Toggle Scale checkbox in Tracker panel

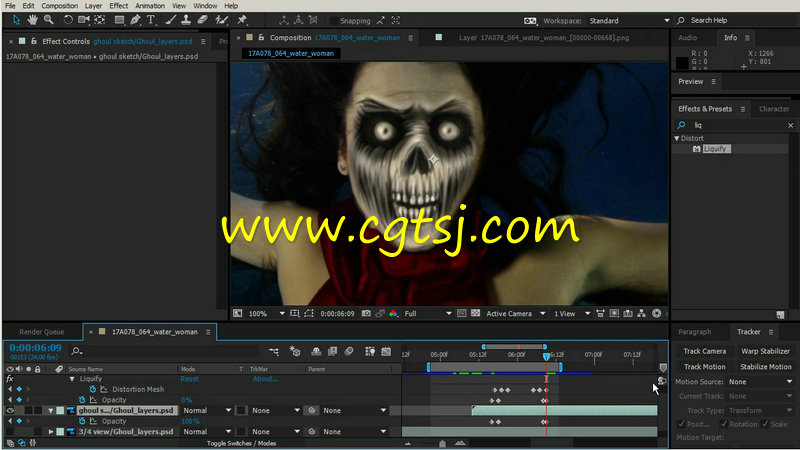[765, 424]
